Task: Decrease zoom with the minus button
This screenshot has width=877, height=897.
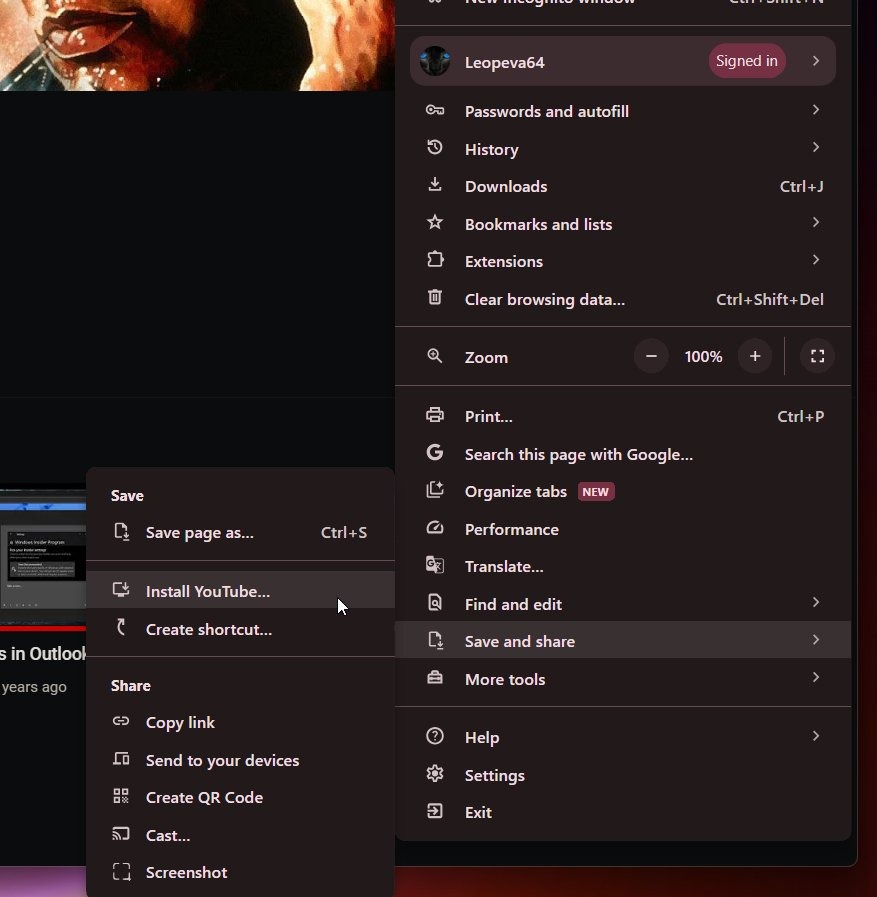Action: coord(651,356)
